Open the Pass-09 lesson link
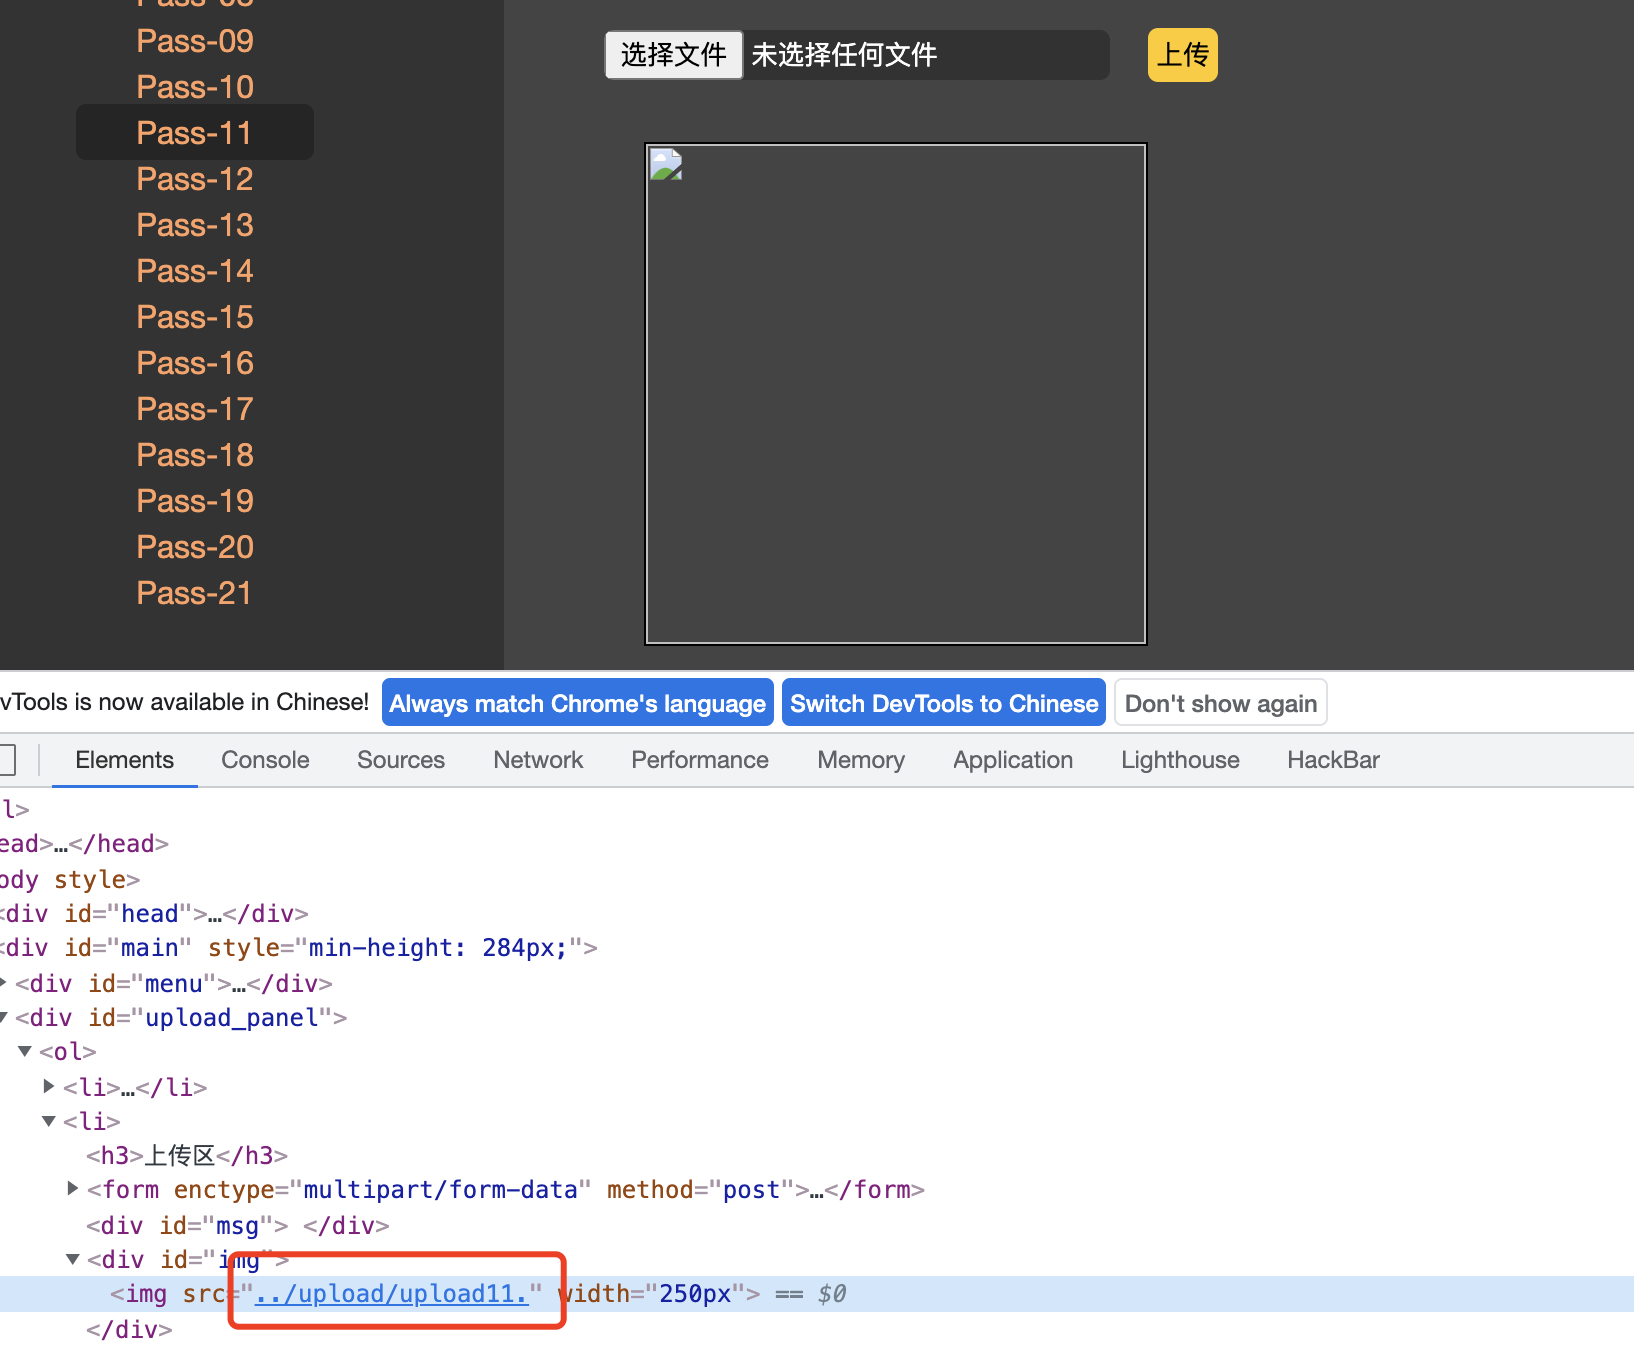Viewport: 1634px width, 1348px height. point(195,41)
